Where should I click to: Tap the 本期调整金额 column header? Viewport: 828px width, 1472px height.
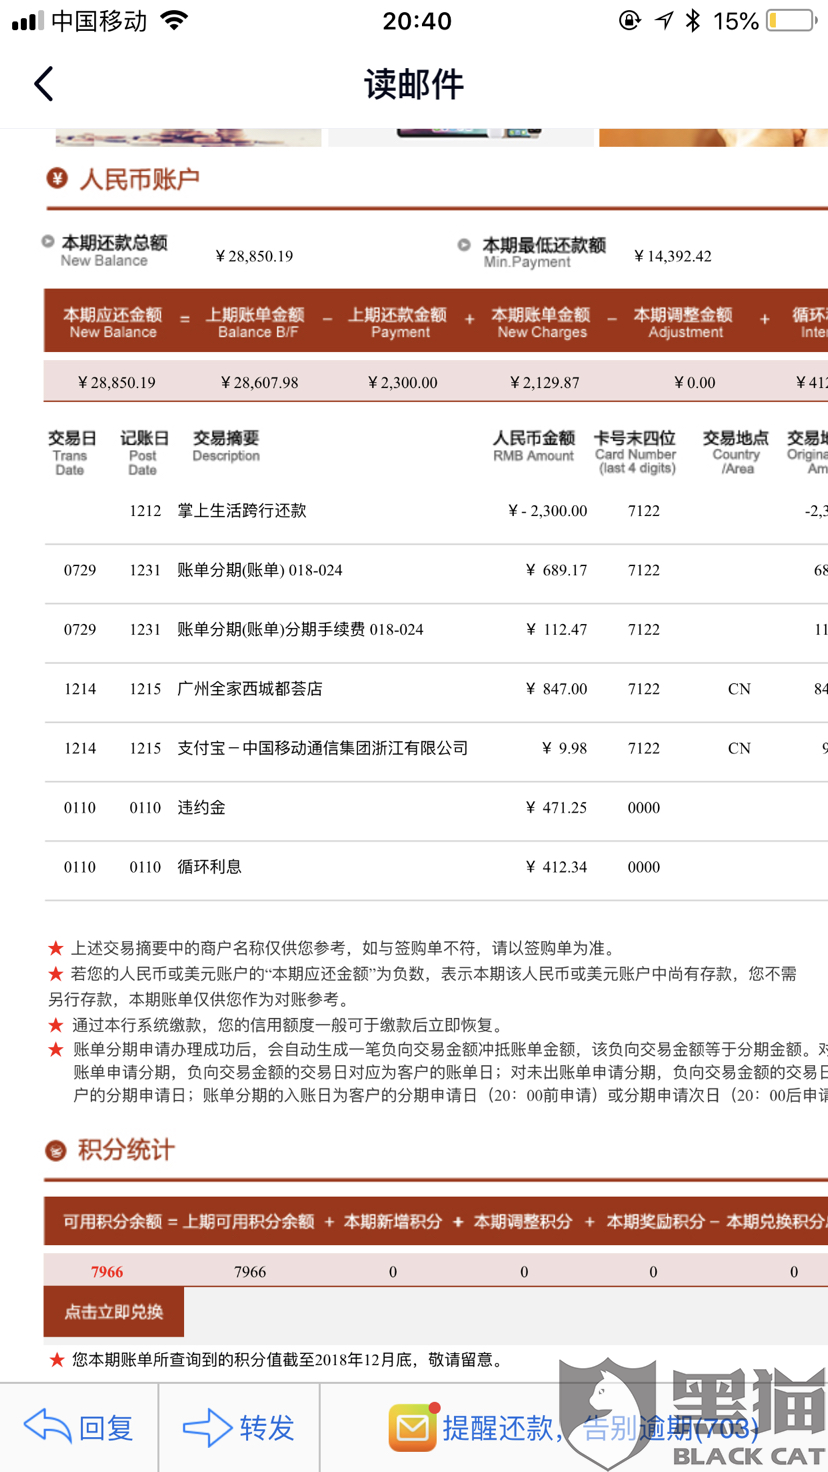pyautogui.click(x=683, y=322)
